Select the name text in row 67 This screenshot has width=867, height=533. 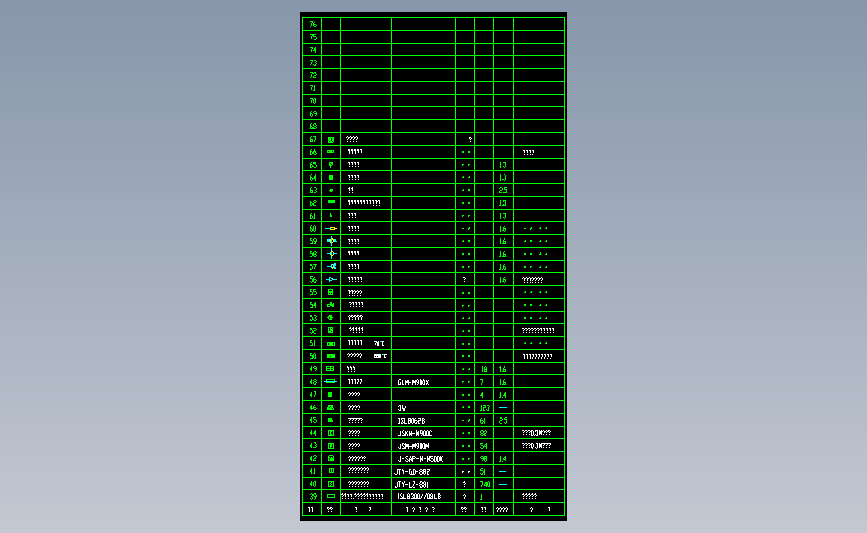click(x=352, y=139)
